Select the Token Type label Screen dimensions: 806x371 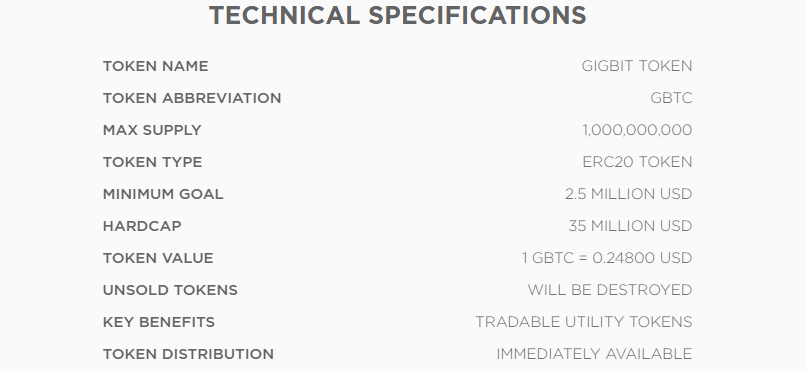coord(152,162)
